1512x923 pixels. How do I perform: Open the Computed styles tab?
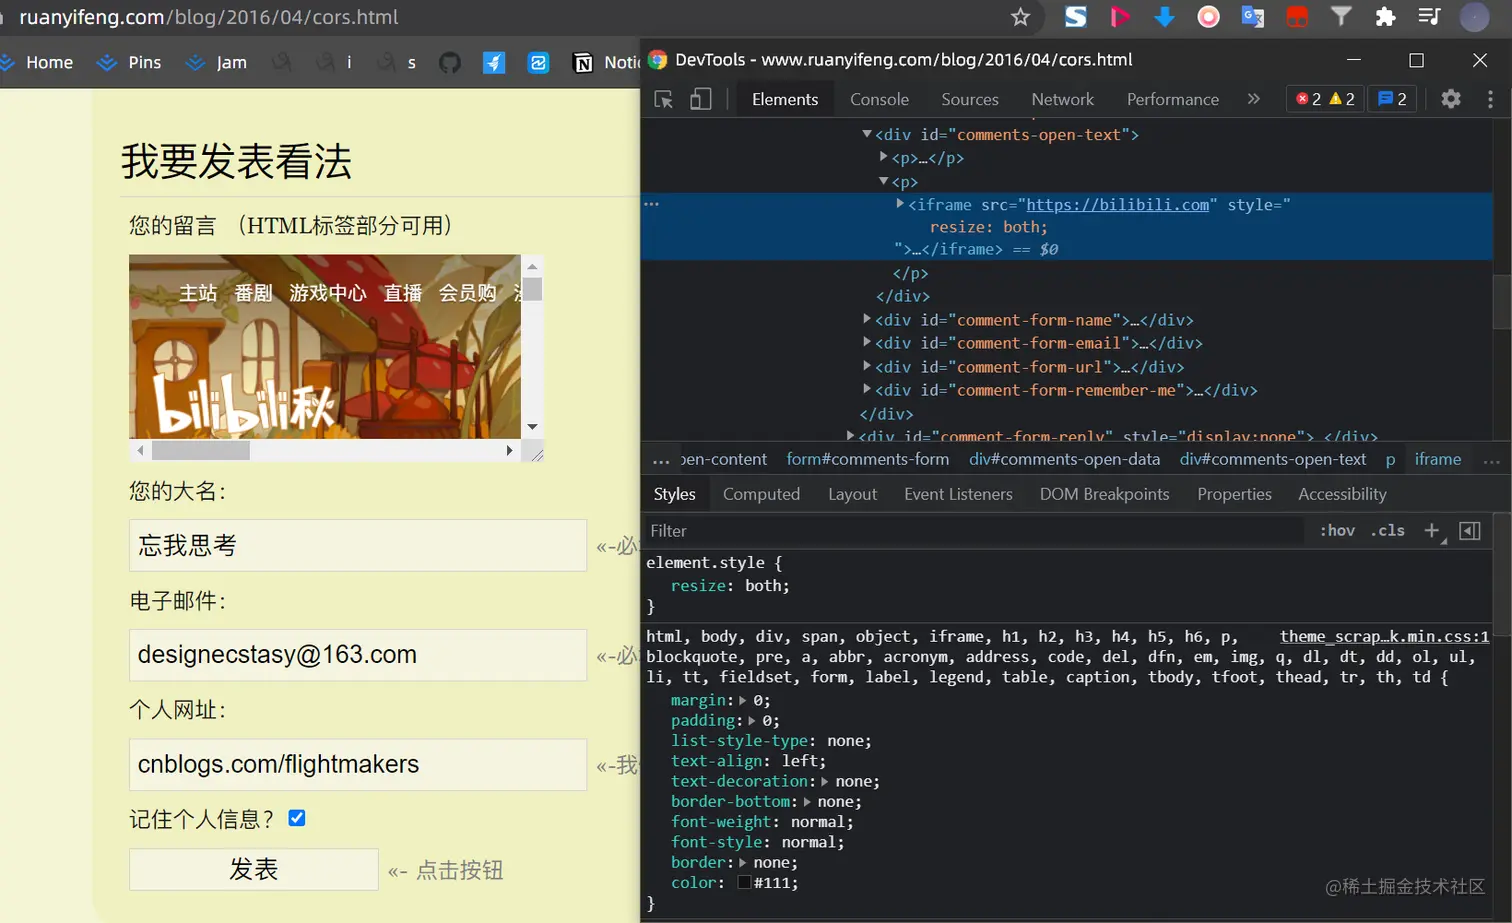[761, 494]
